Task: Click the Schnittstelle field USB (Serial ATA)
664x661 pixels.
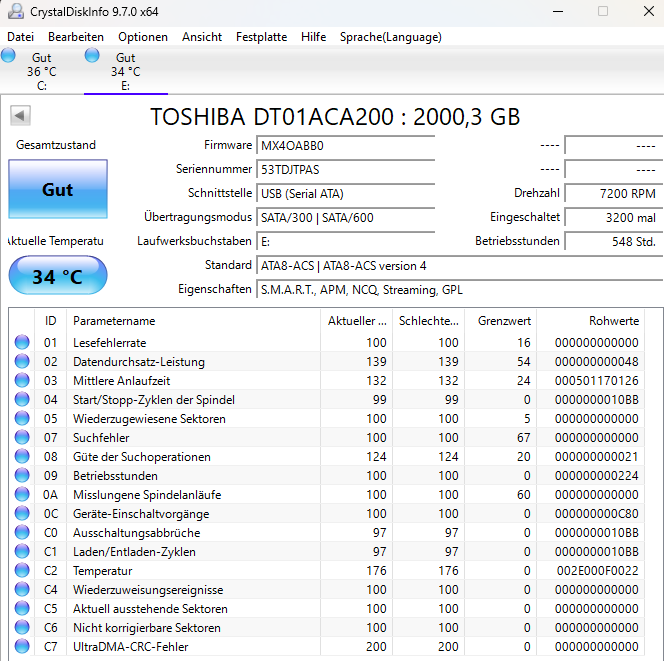Action: (x=346, y=194)
